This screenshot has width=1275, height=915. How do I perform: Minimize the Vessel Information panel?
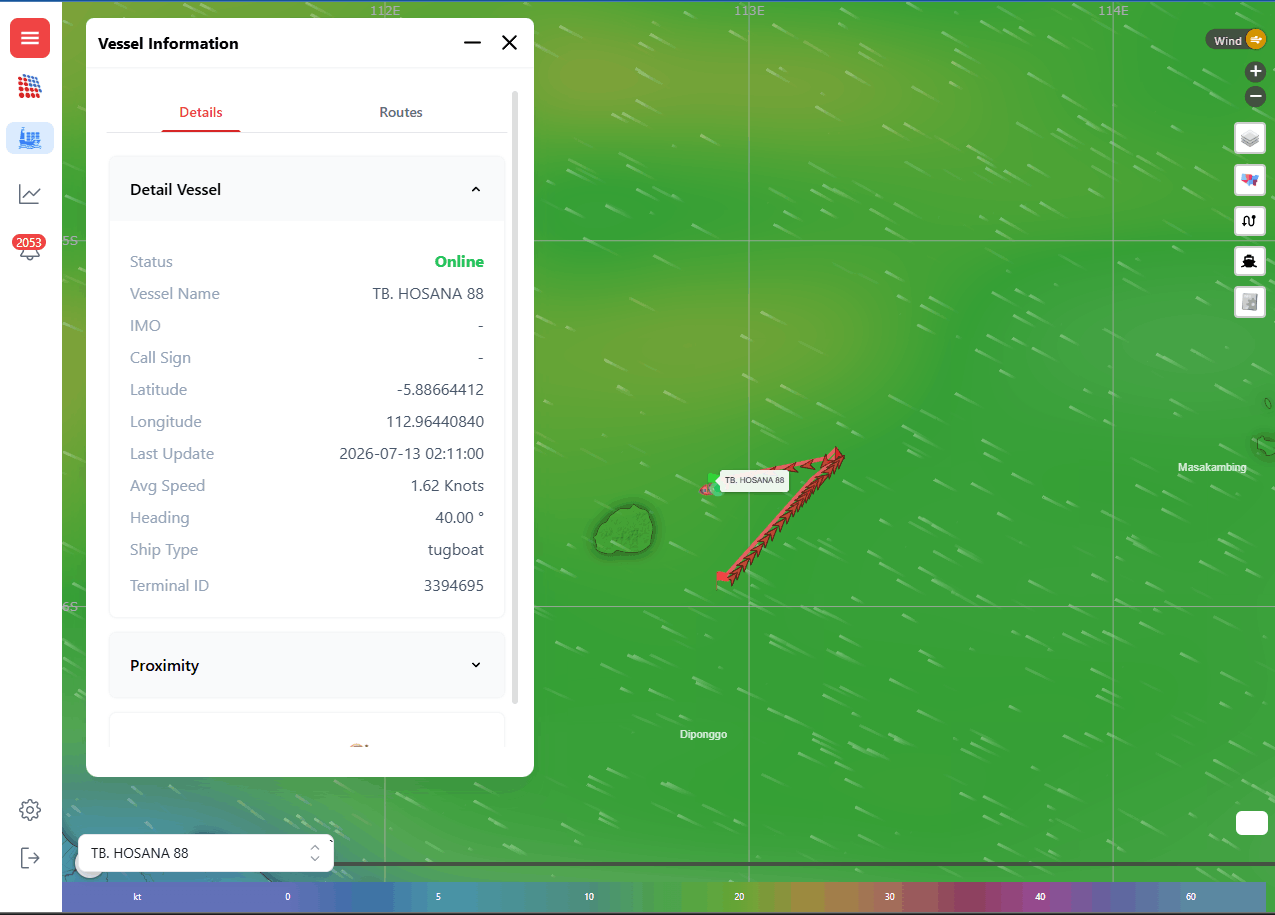473,42
